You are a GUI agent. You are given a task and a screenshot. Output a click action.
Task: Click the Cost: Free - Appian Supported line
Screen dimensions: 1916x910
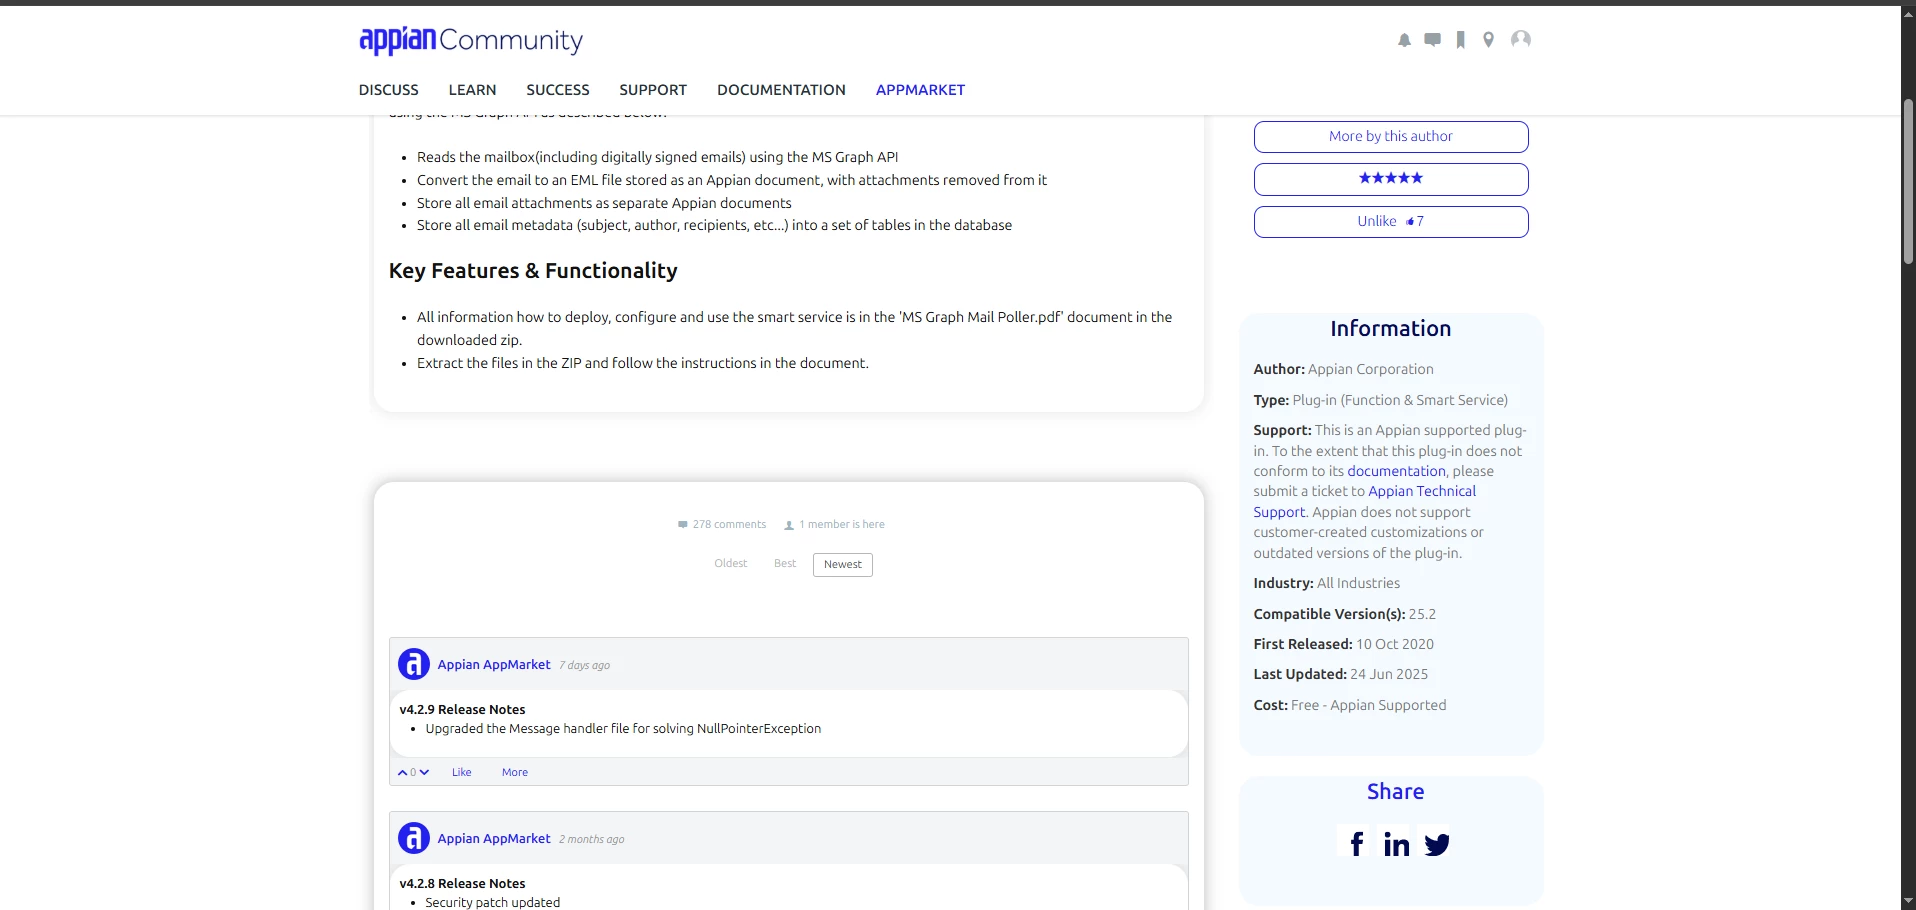1350,706
